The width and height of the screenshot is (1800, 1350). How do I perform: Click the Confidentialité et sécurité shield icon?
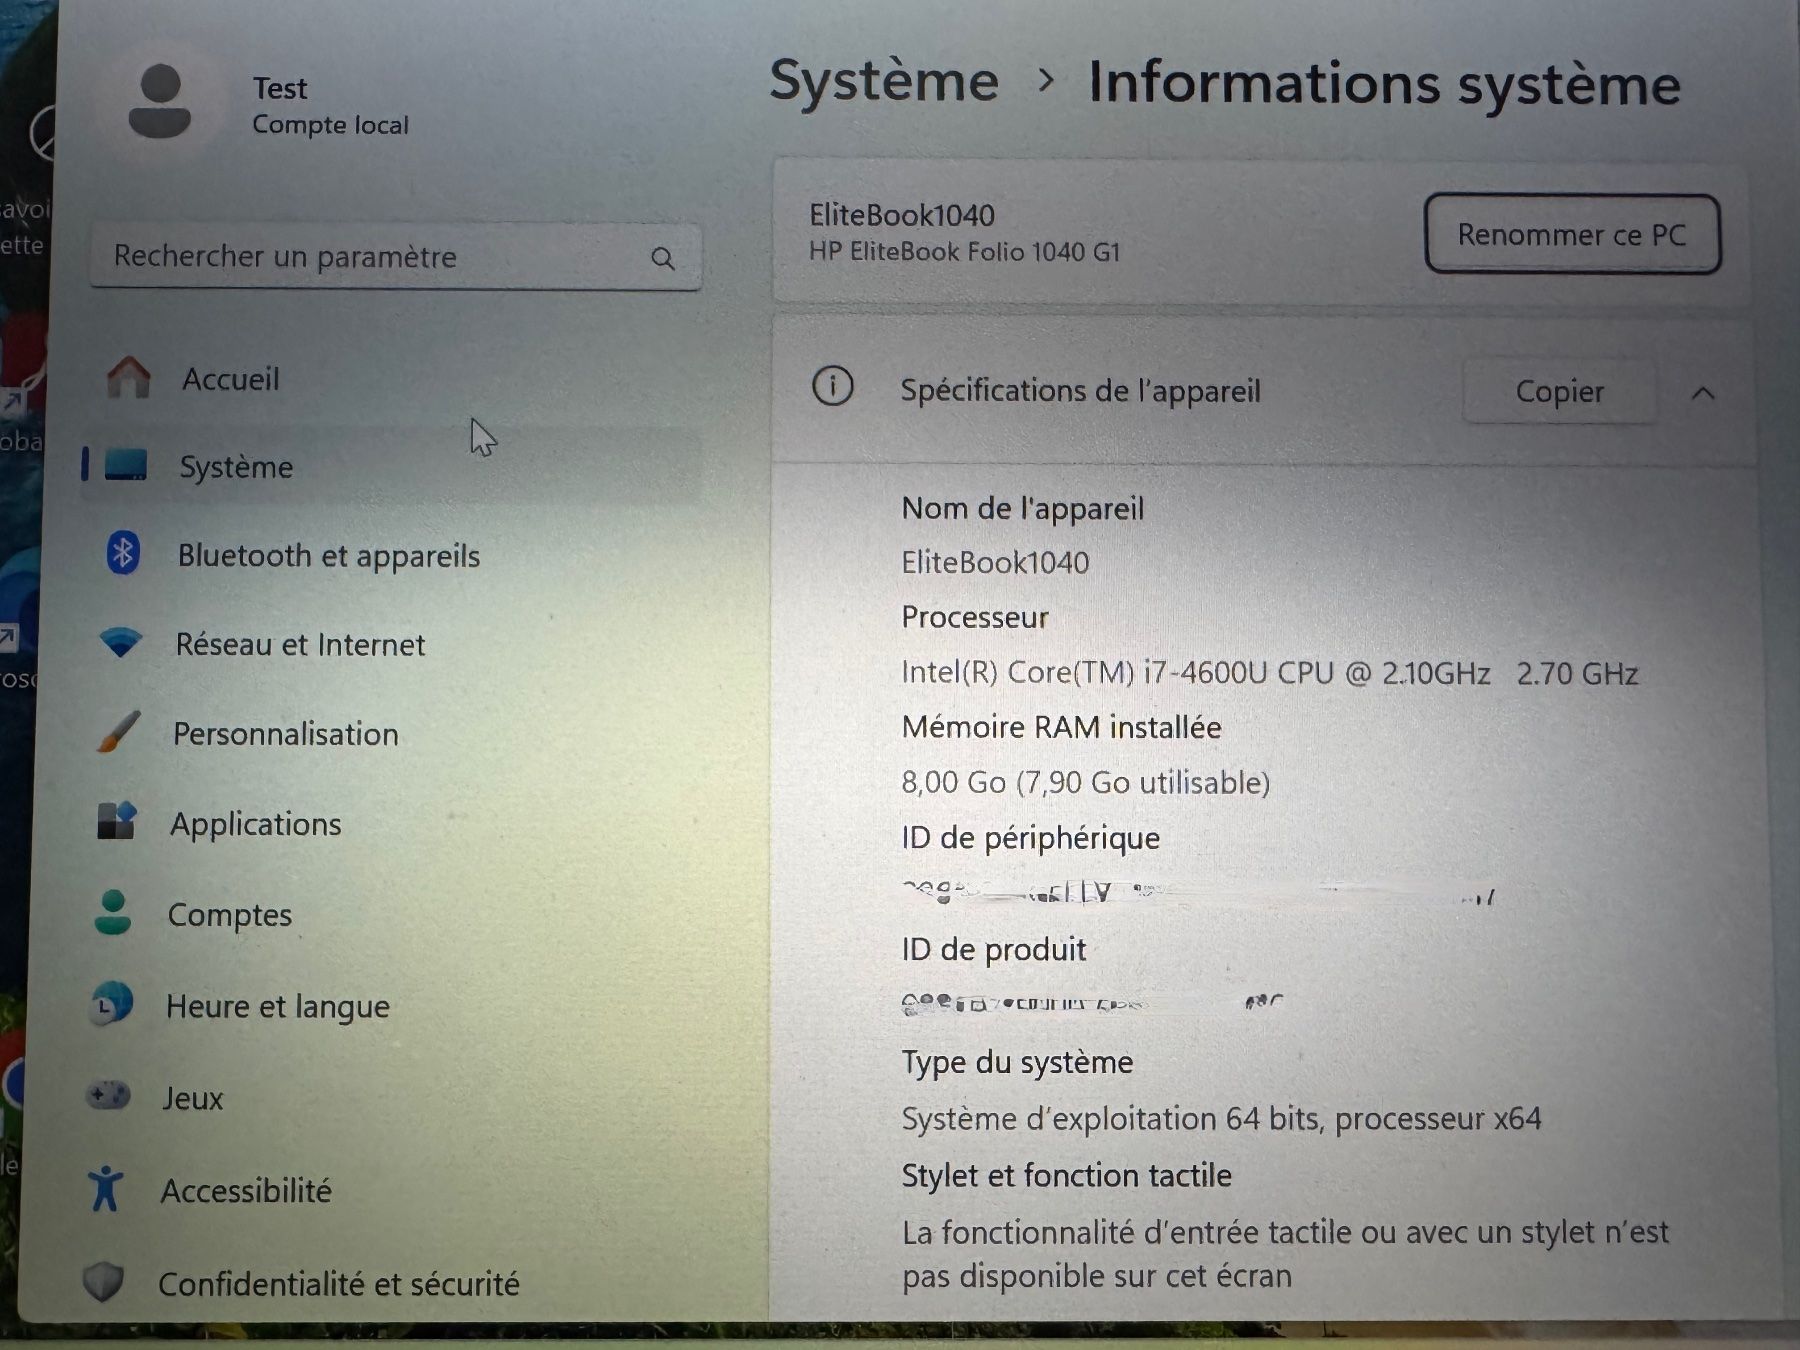(103, 1281)
